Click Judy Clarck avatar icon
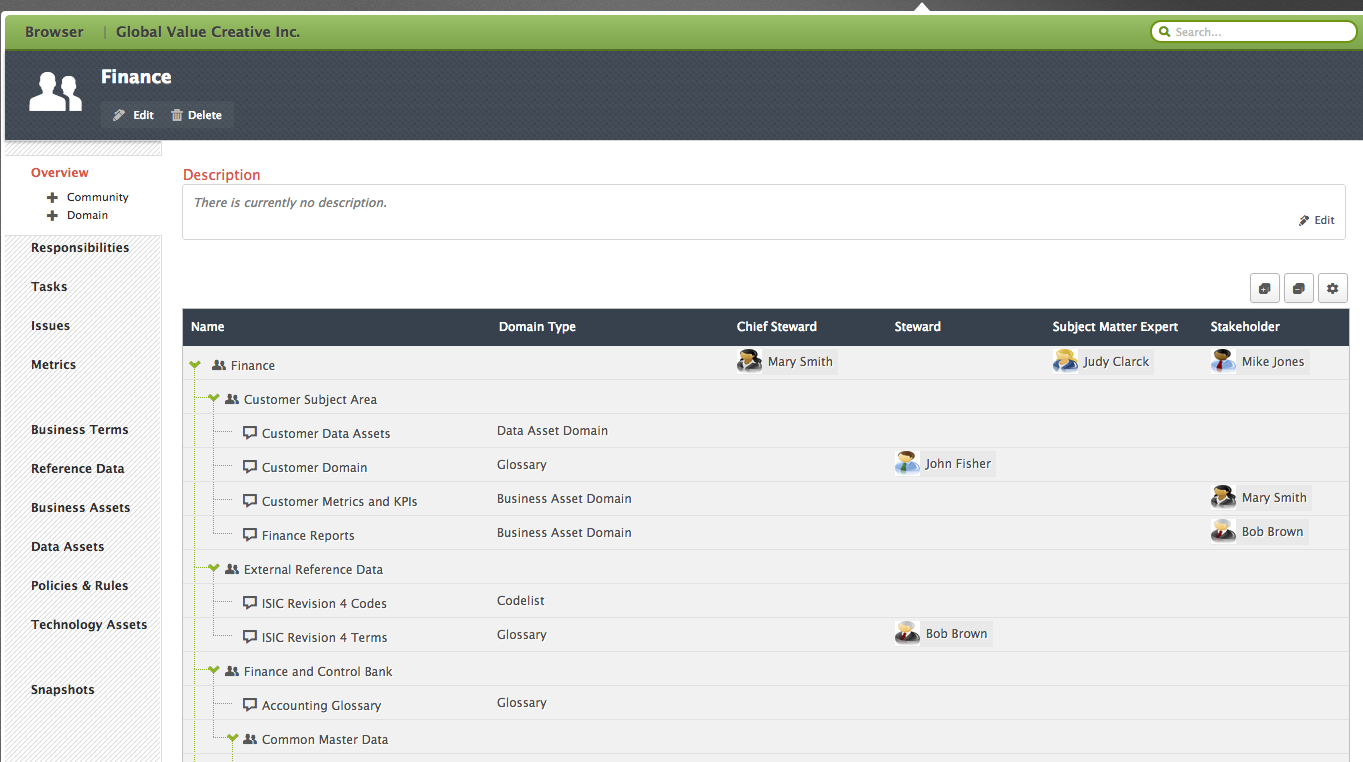This screenshot has width=1363, height=762. point(1065,361)
